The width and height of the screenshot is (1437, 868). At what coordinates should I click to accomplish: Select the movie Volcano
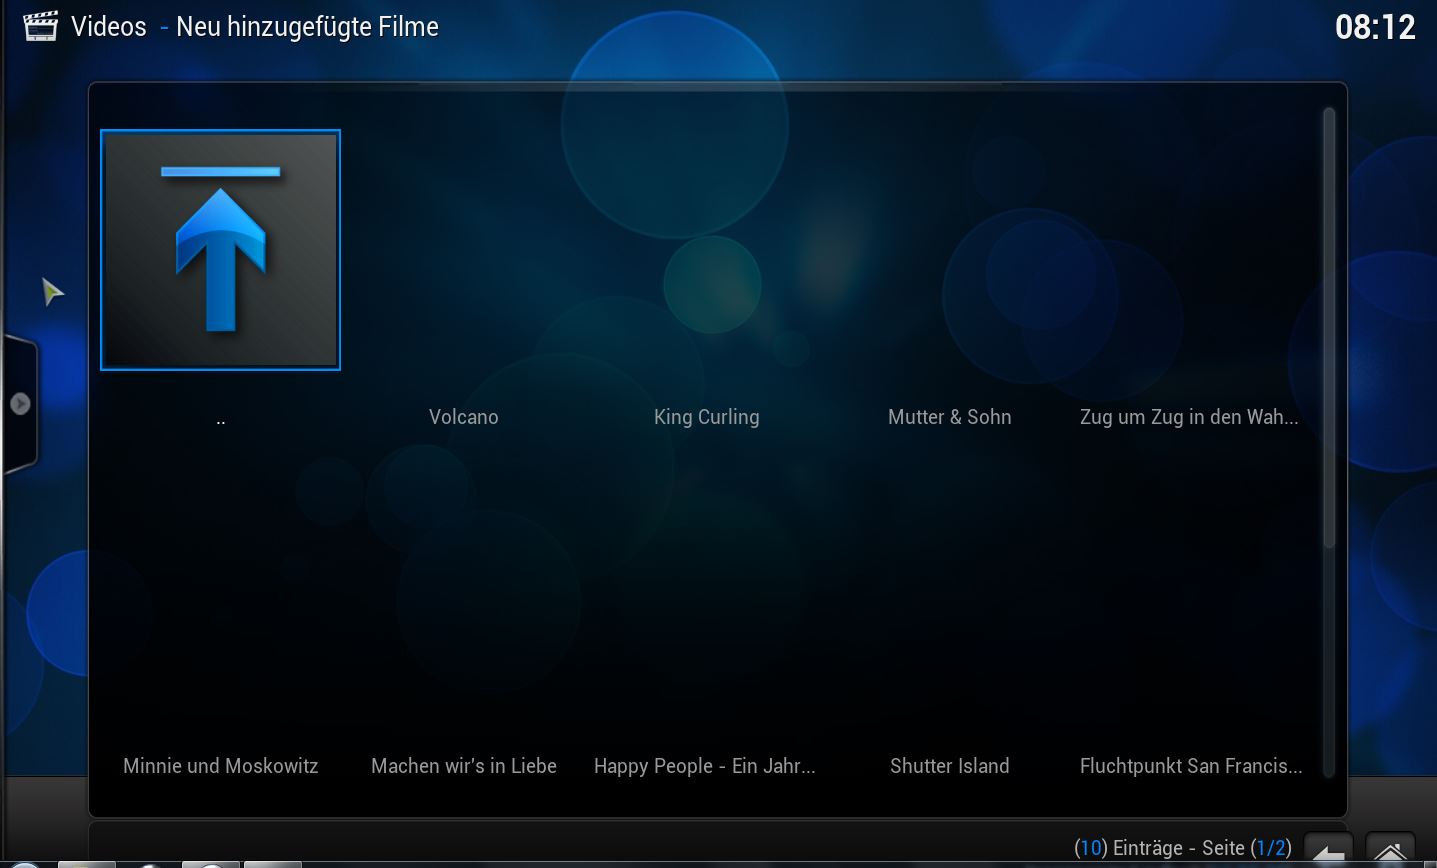[463, 417]
